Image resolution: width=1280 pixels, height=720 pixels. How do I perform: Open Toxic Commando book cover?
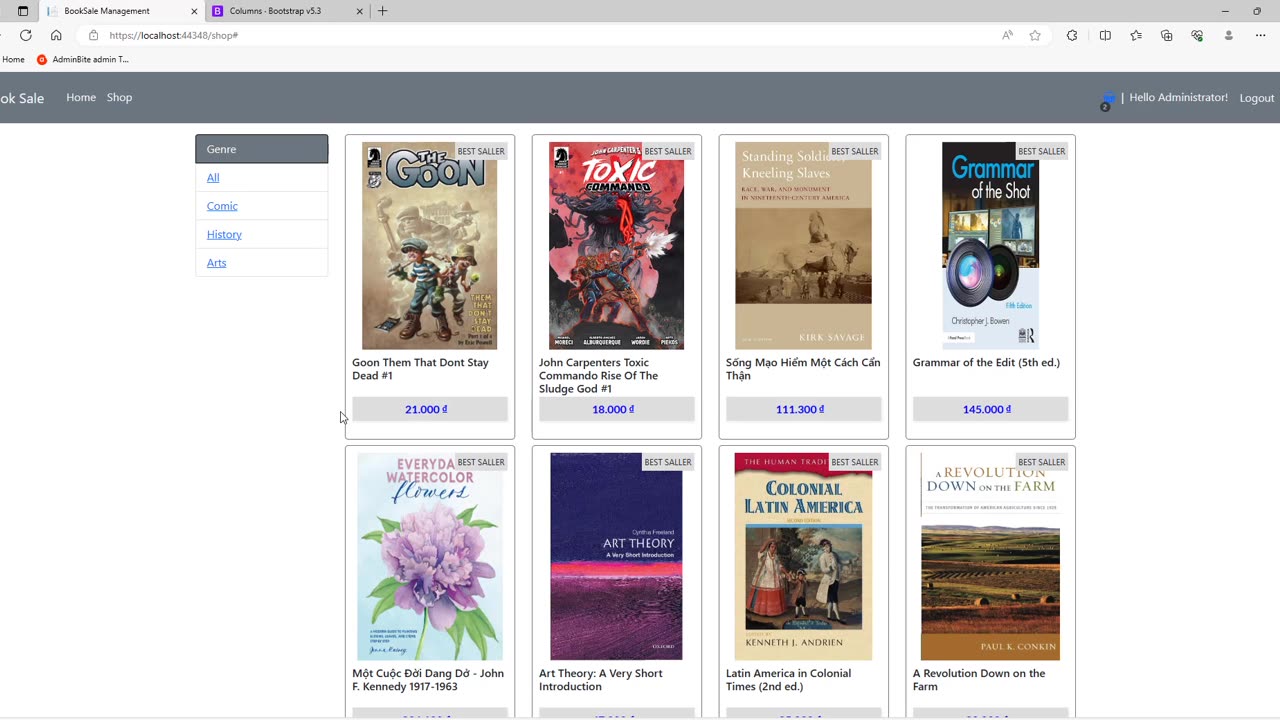tap(616, 246)
